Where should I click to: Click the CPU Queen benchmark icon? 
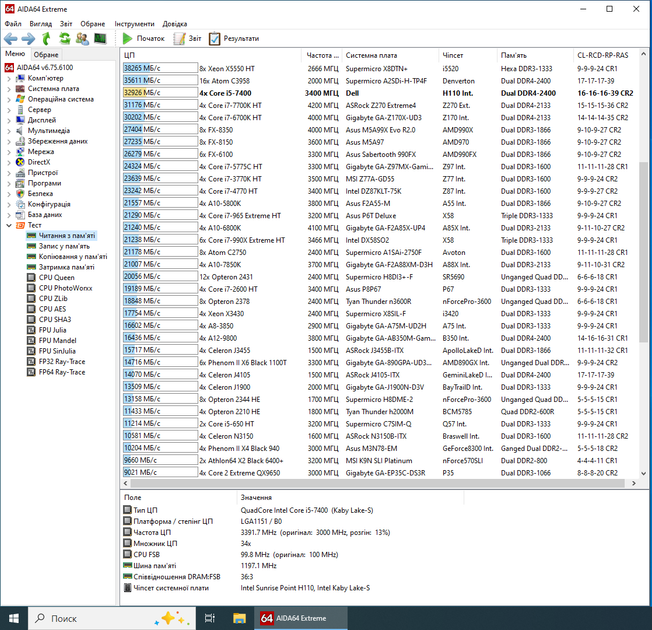31,278
